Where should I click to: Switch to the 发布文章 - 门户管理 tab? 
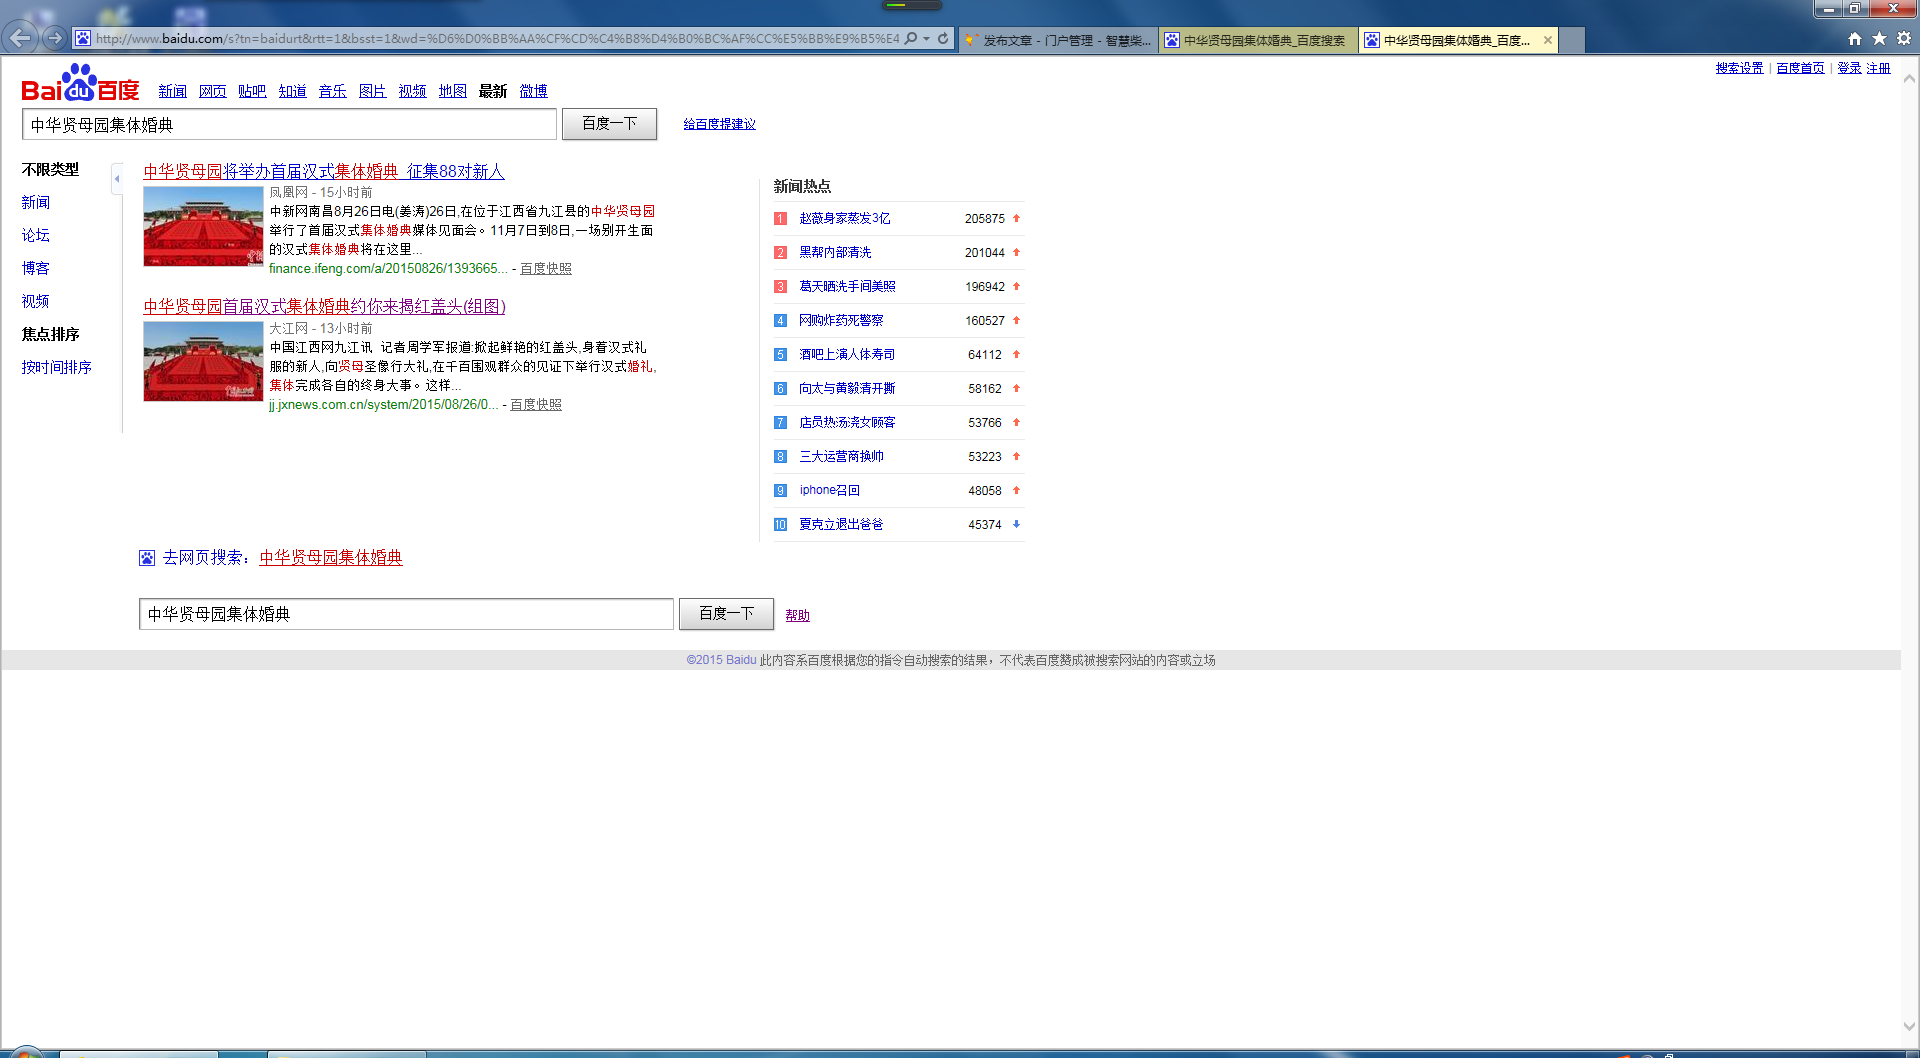click(1058, 40)
